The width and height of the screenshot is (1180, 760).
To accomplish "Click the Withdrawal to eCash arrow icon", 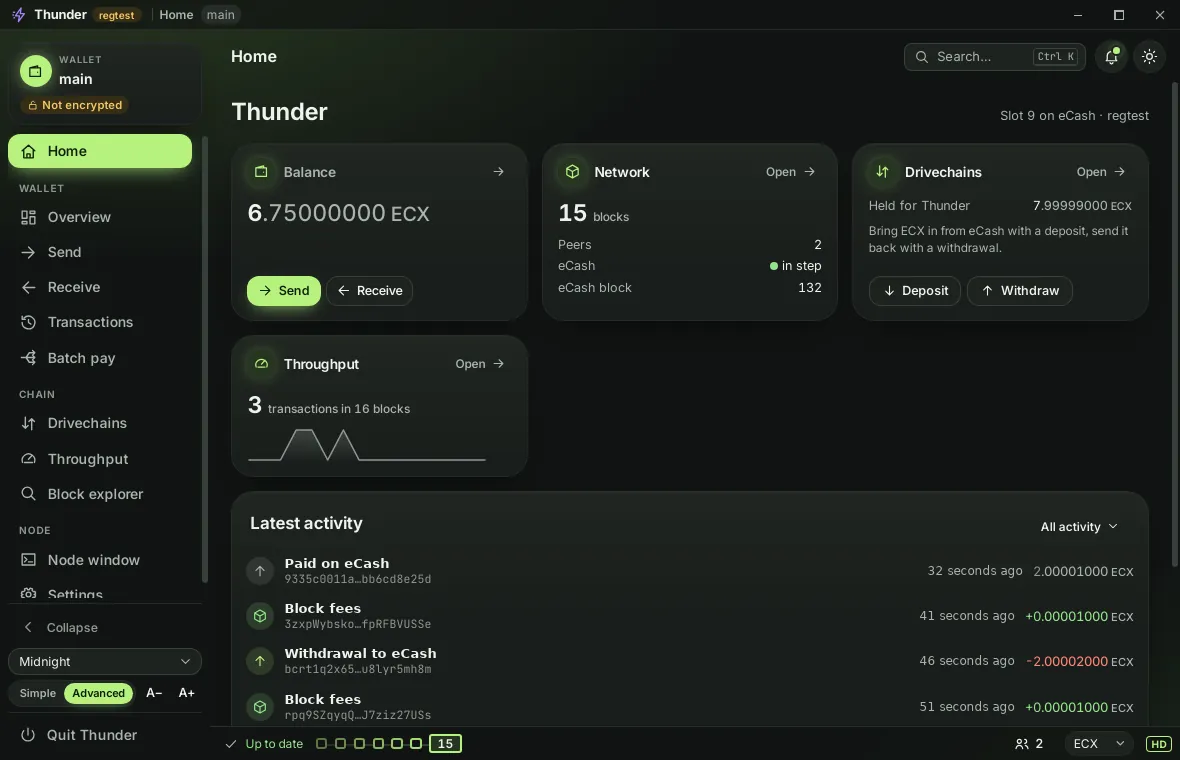I will [260, 661].
